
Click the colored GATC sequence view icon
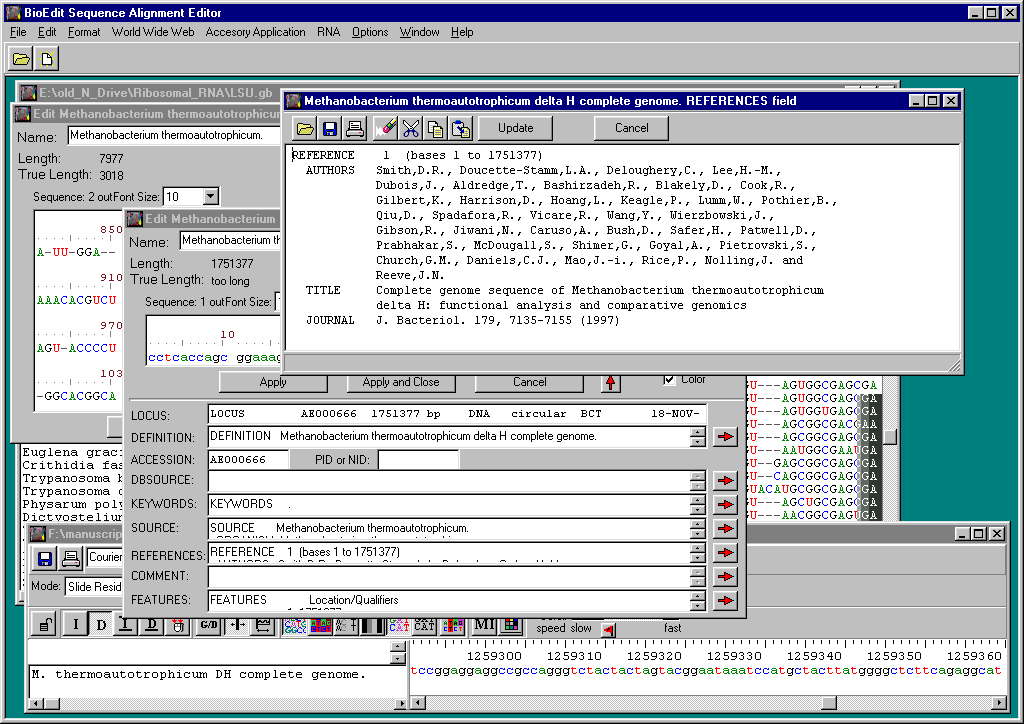point(295,626)
